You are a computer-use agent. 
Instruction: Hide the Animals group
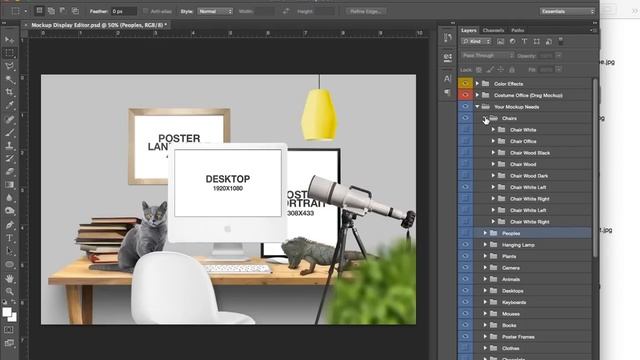(x=465, y=279)
